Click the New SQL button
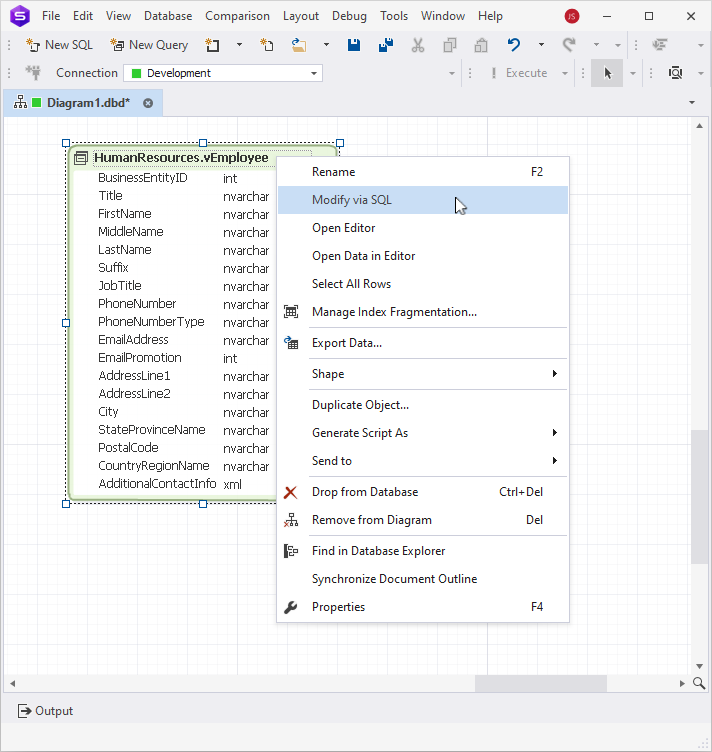Screen dimensions: 712x752 [x=59, y=45]
